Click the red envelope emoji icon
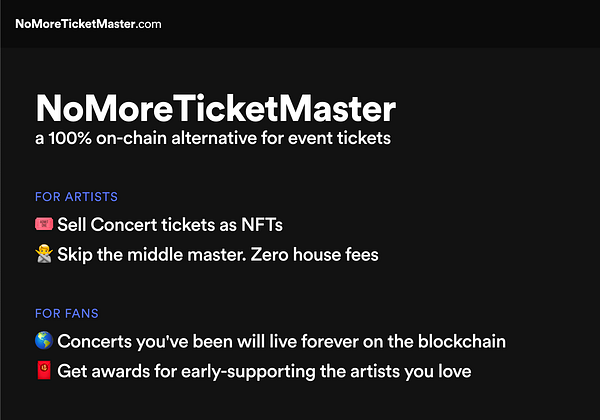Viewport: 600px width, 420px height. (x=43, y=372)
